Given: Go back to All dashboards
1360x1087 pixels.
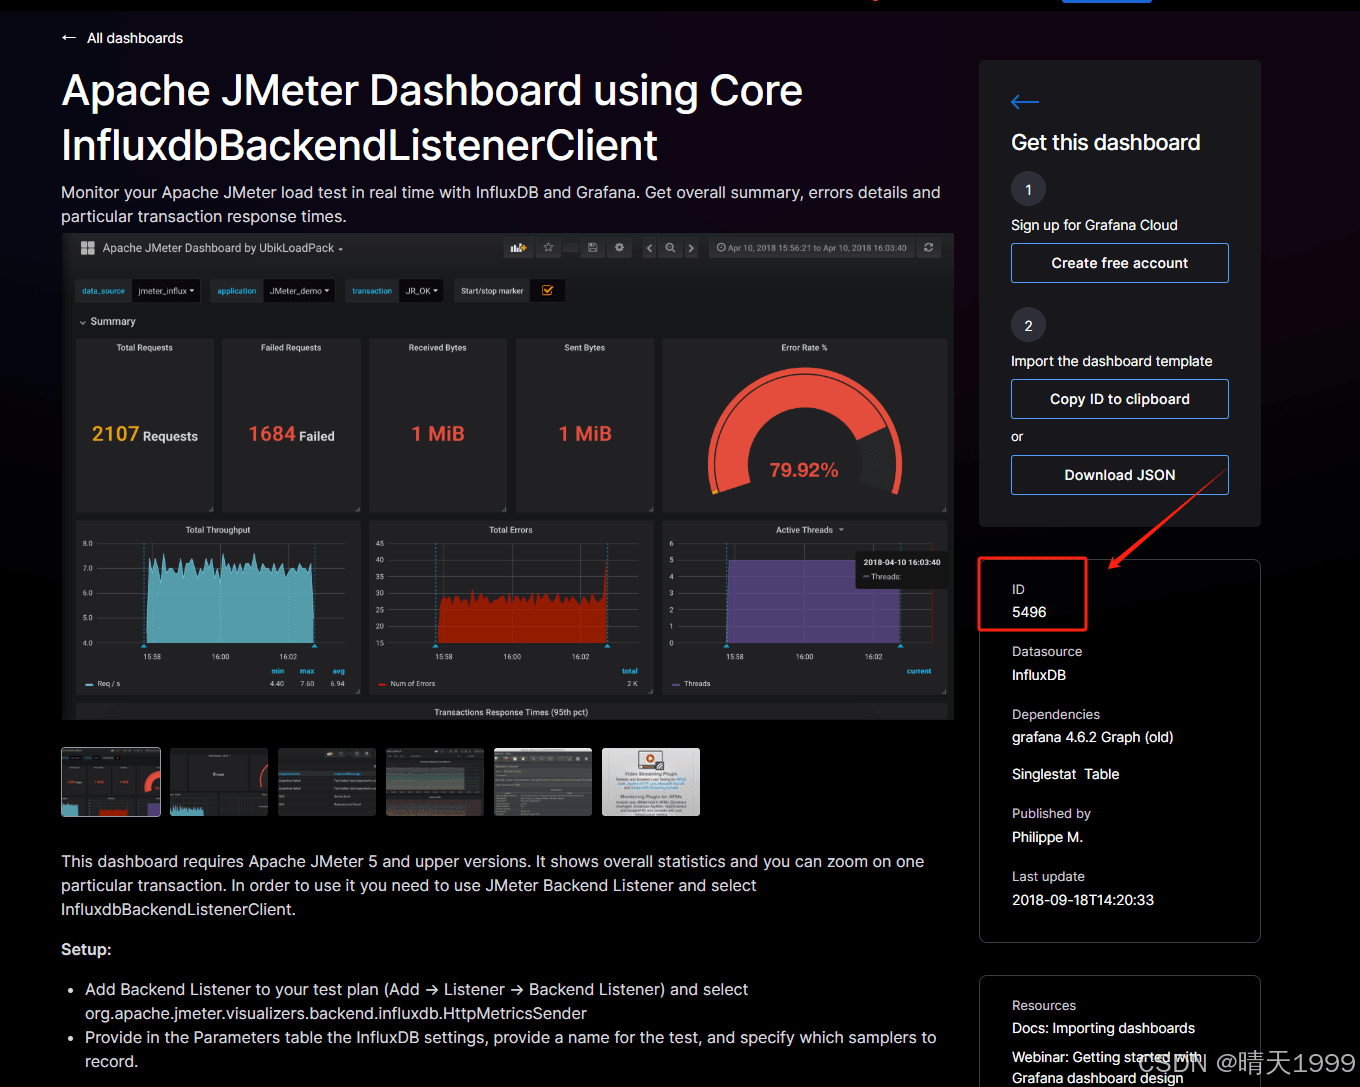Looking at the screenshot, I should (122, 38).
